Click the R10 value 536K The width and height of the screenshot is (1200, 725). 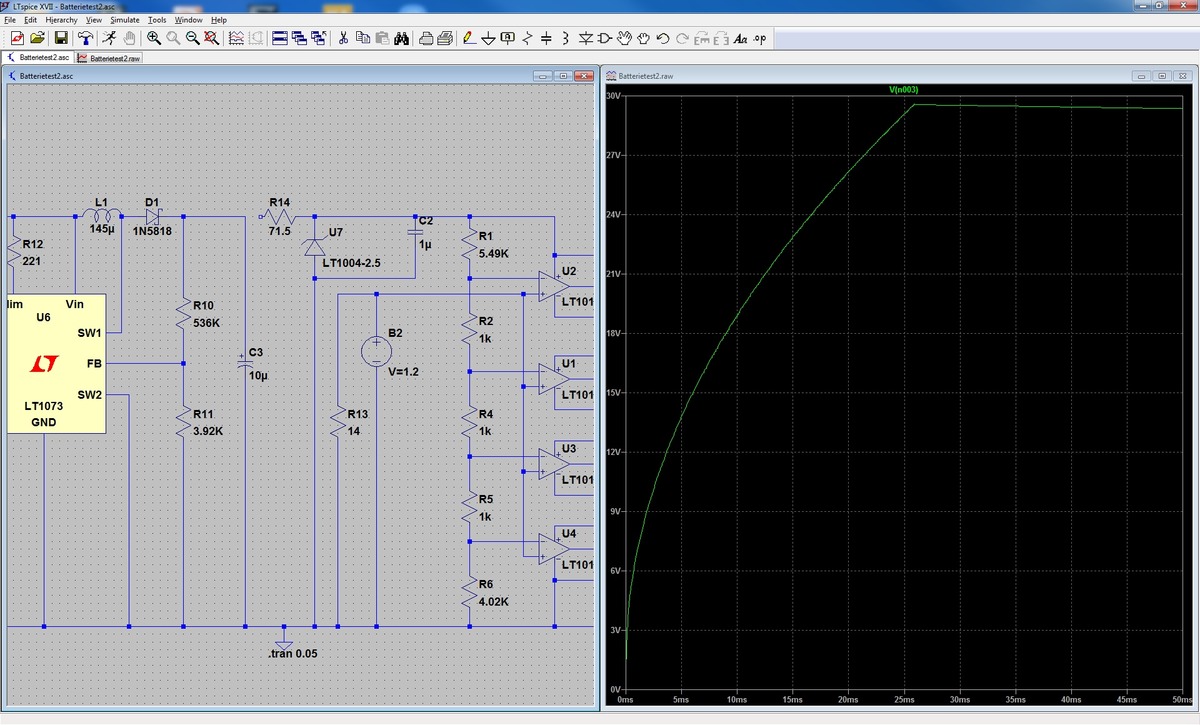(x=206, y=323)
